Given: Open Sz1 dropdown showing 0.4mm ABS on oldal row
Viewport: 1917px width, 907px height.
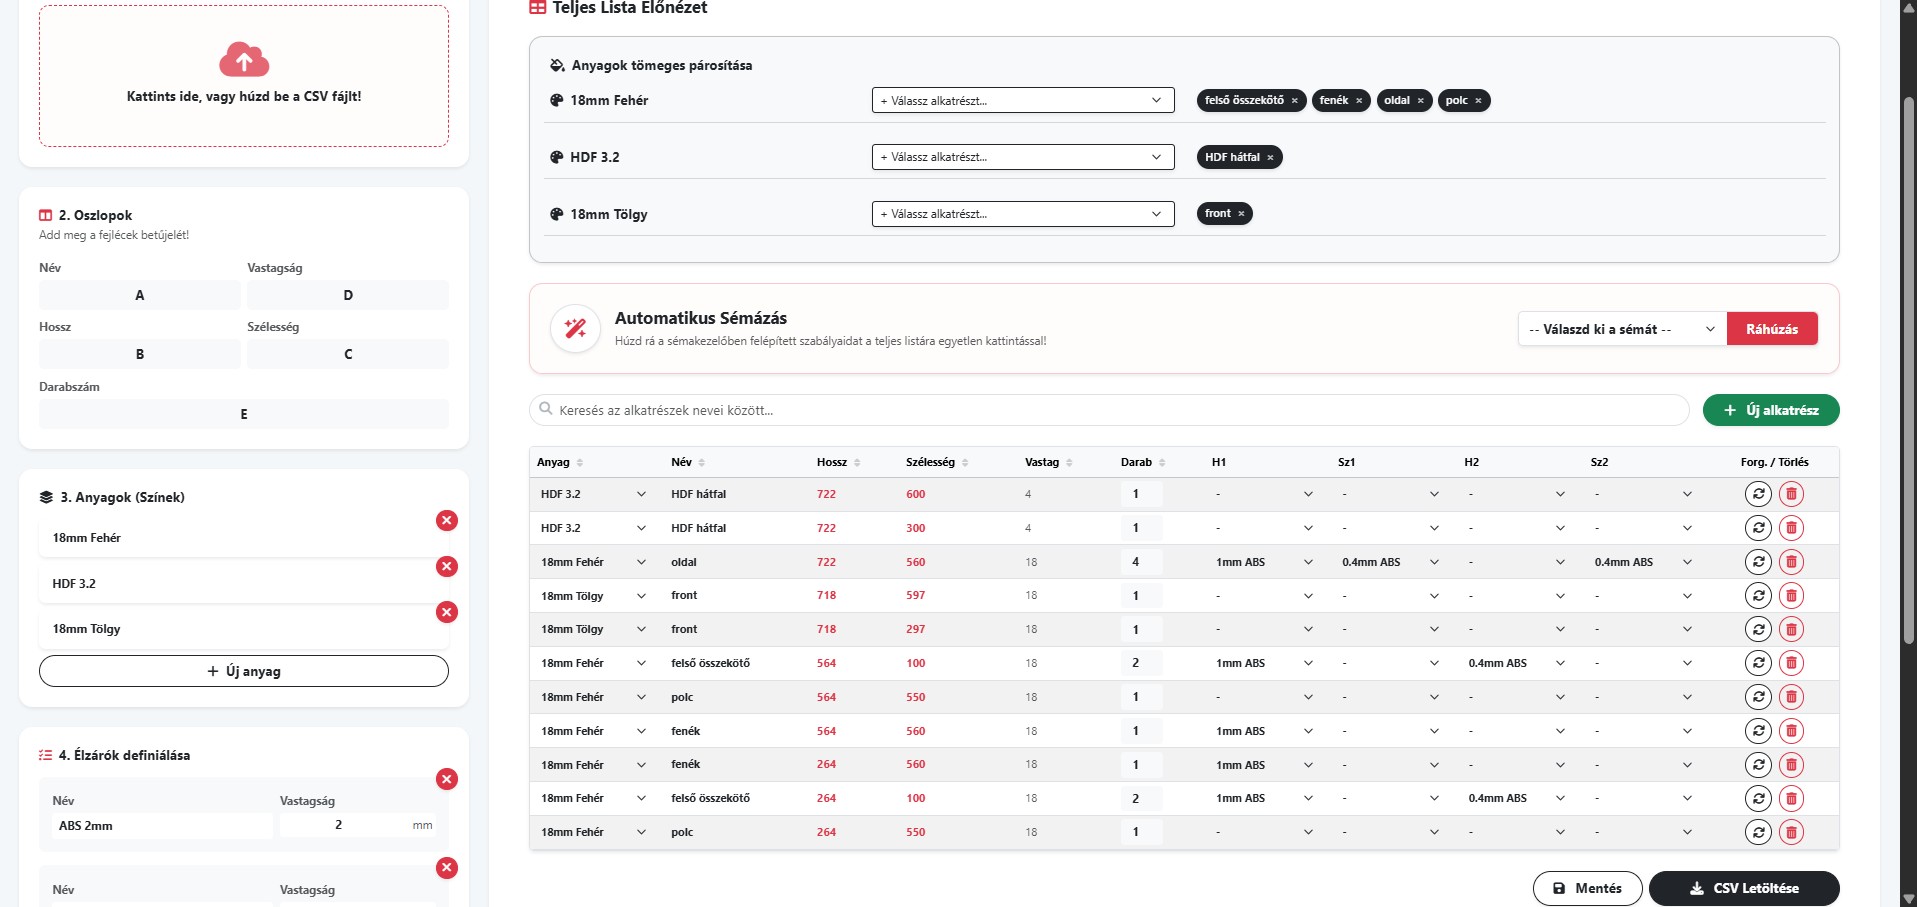Looking at the screenshot, I should [x=1391, y=562].
